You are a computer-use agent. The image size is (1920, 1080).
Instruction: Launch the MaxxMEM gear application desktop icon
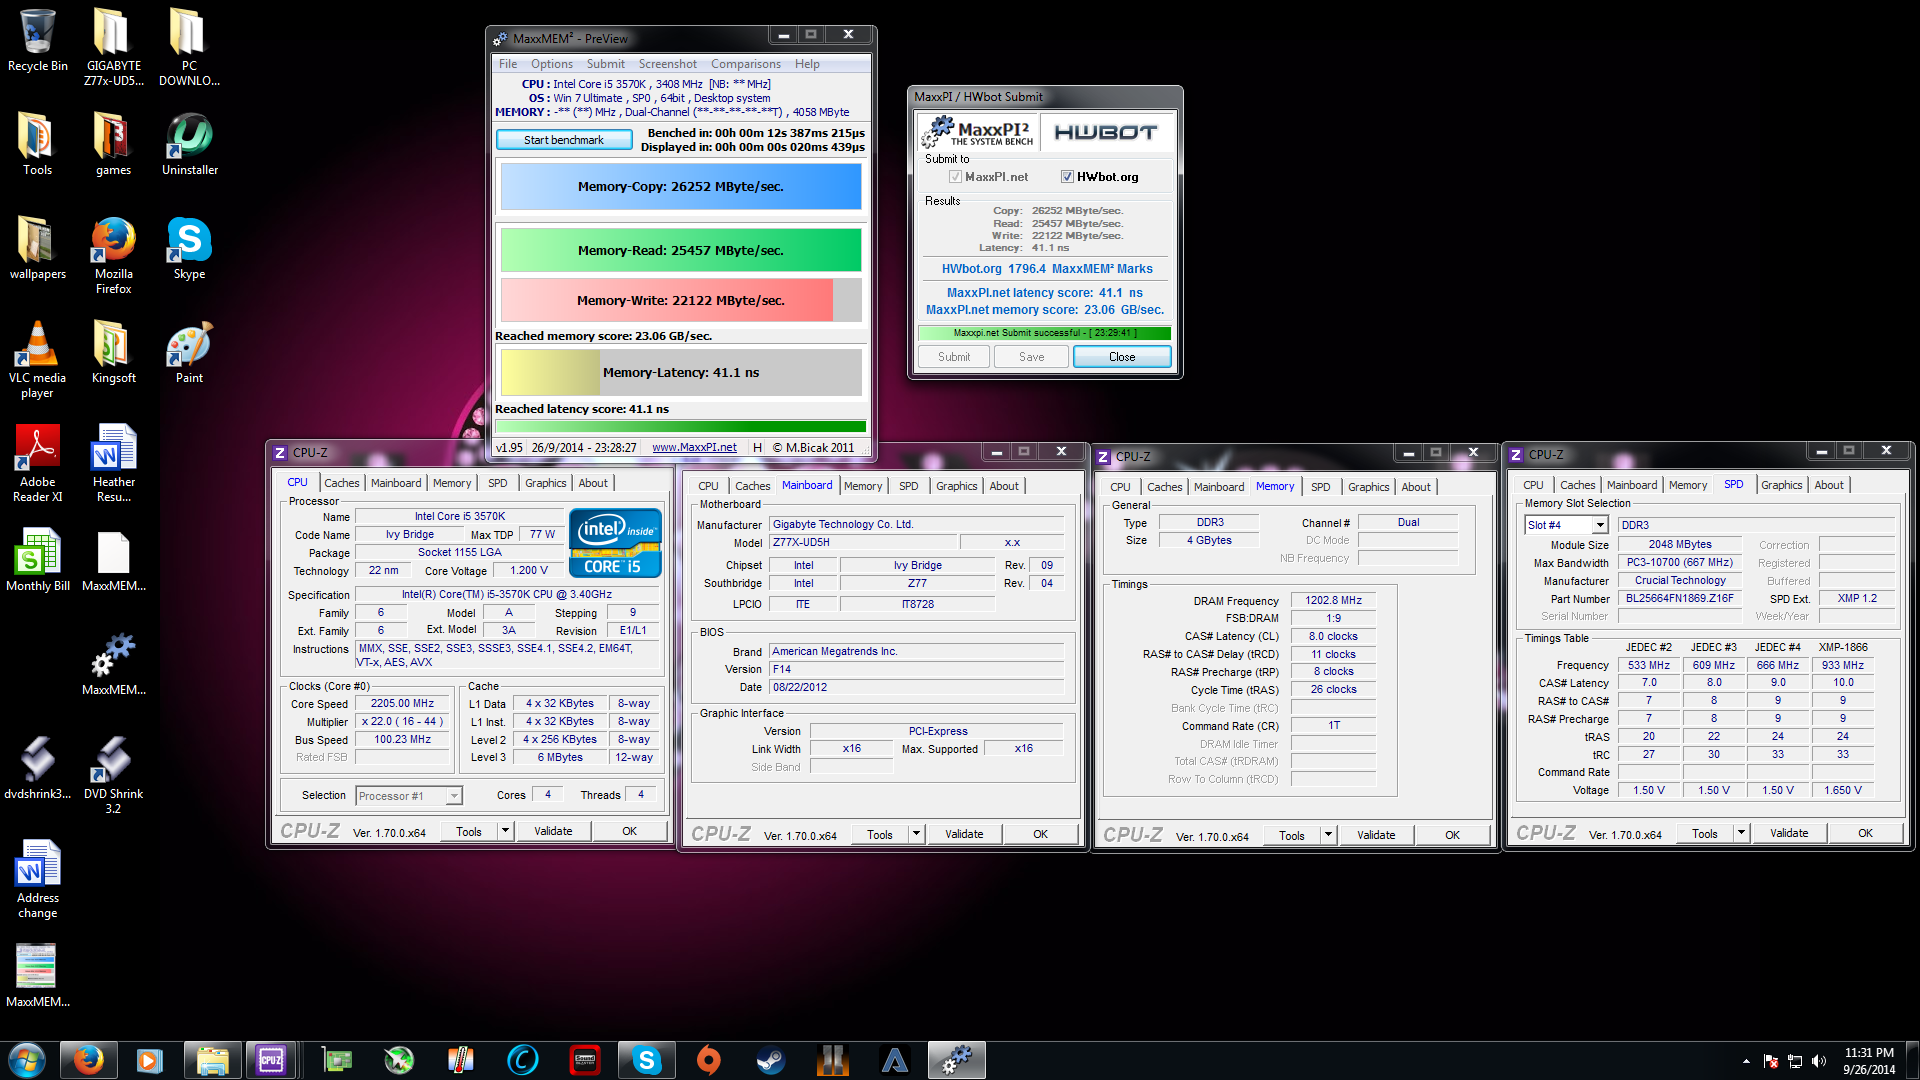coord(113,664)
